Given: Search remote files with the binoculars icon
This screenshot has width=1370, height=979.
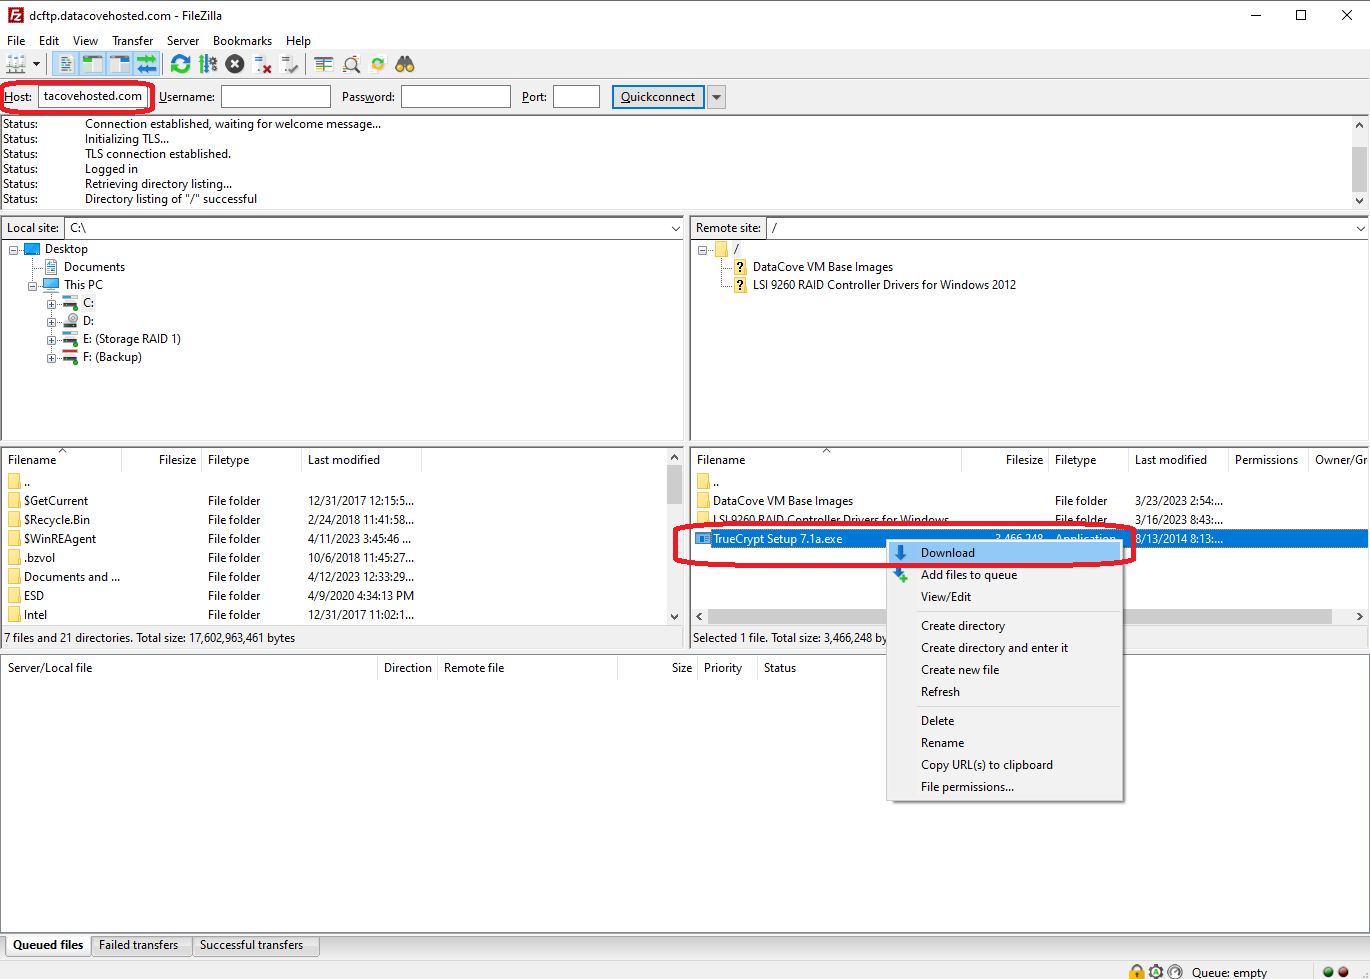Looking at the screenshot, I should point(405,64).
